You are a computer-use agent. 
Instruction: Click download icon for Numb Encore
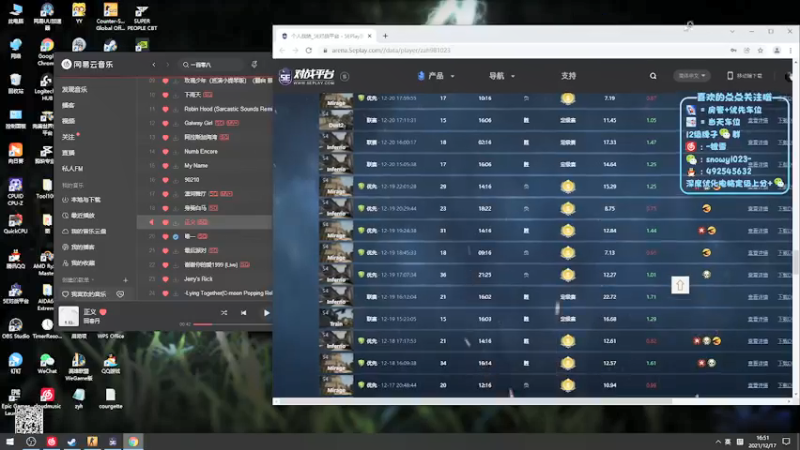pyautogui.click(x=176, y=152)
